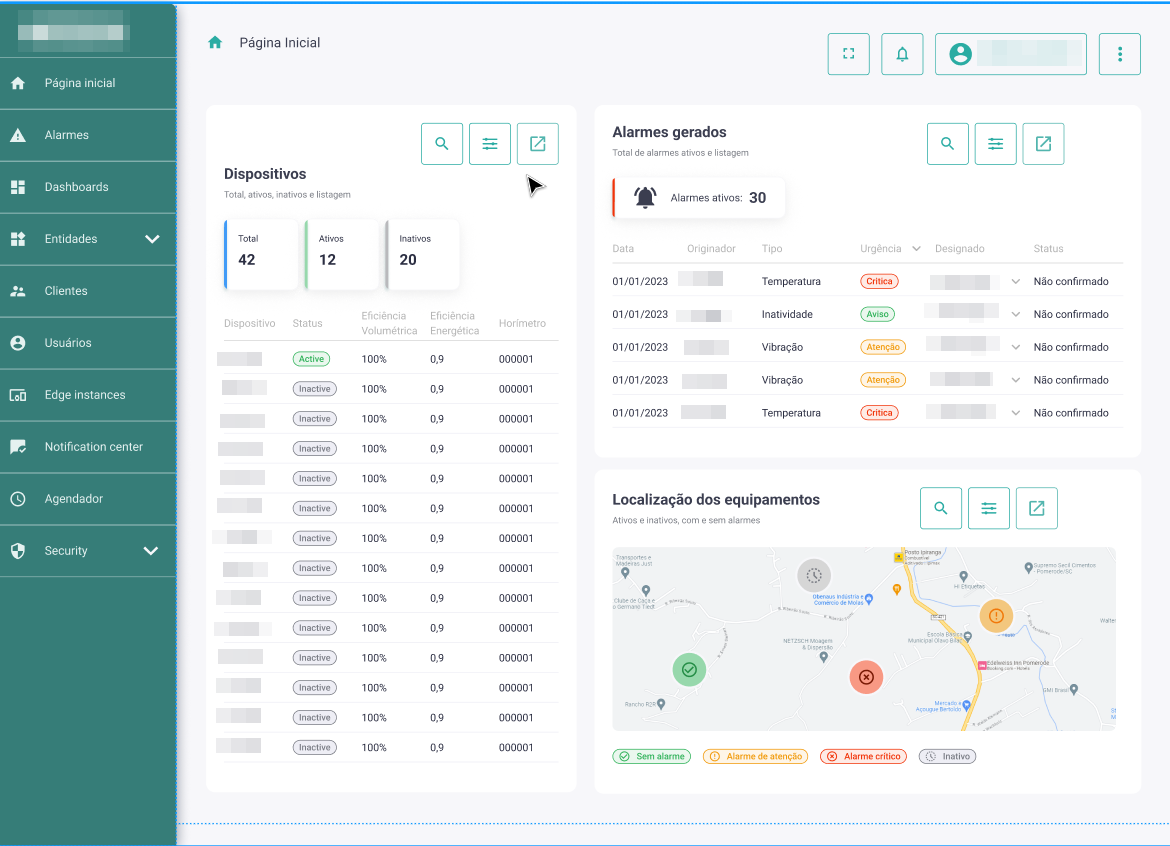Open Dispositivos in new window via external-link icon
The image size is (1170, 846).
click(x=537, y=143)
